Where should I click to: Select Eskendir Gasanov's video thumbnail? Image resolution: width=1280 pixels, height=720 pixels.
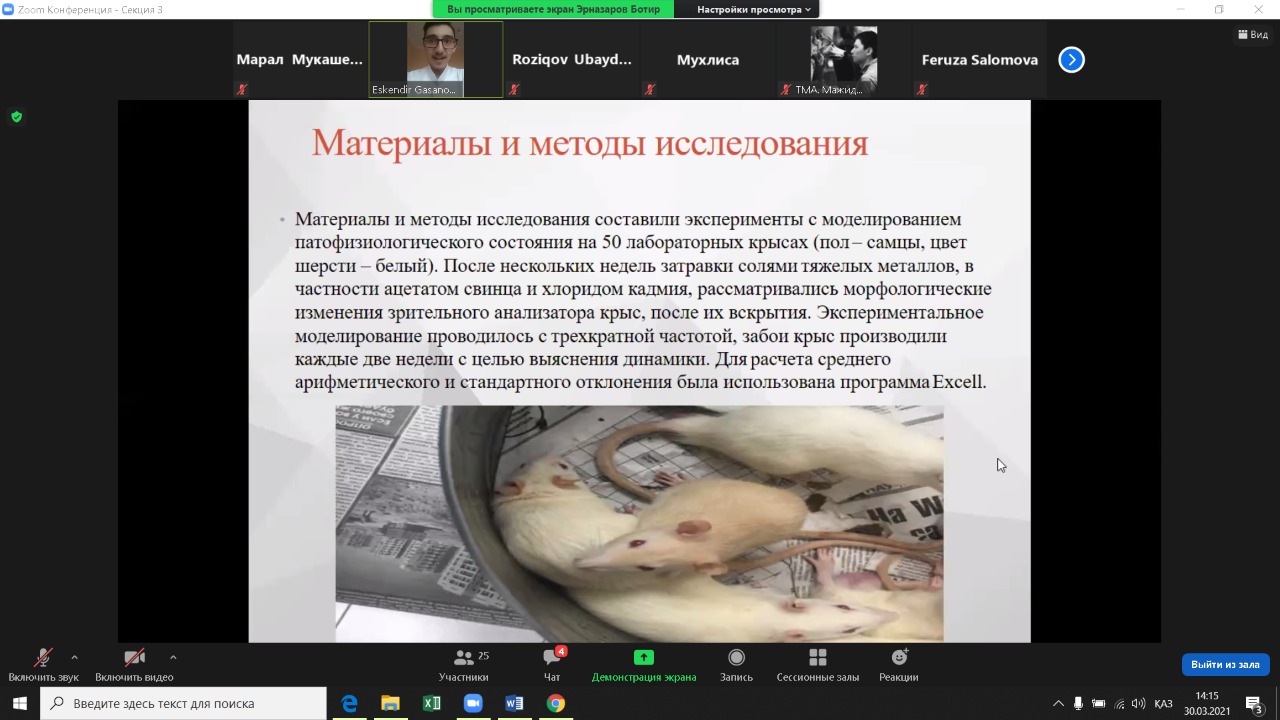[x=436, y=59]
